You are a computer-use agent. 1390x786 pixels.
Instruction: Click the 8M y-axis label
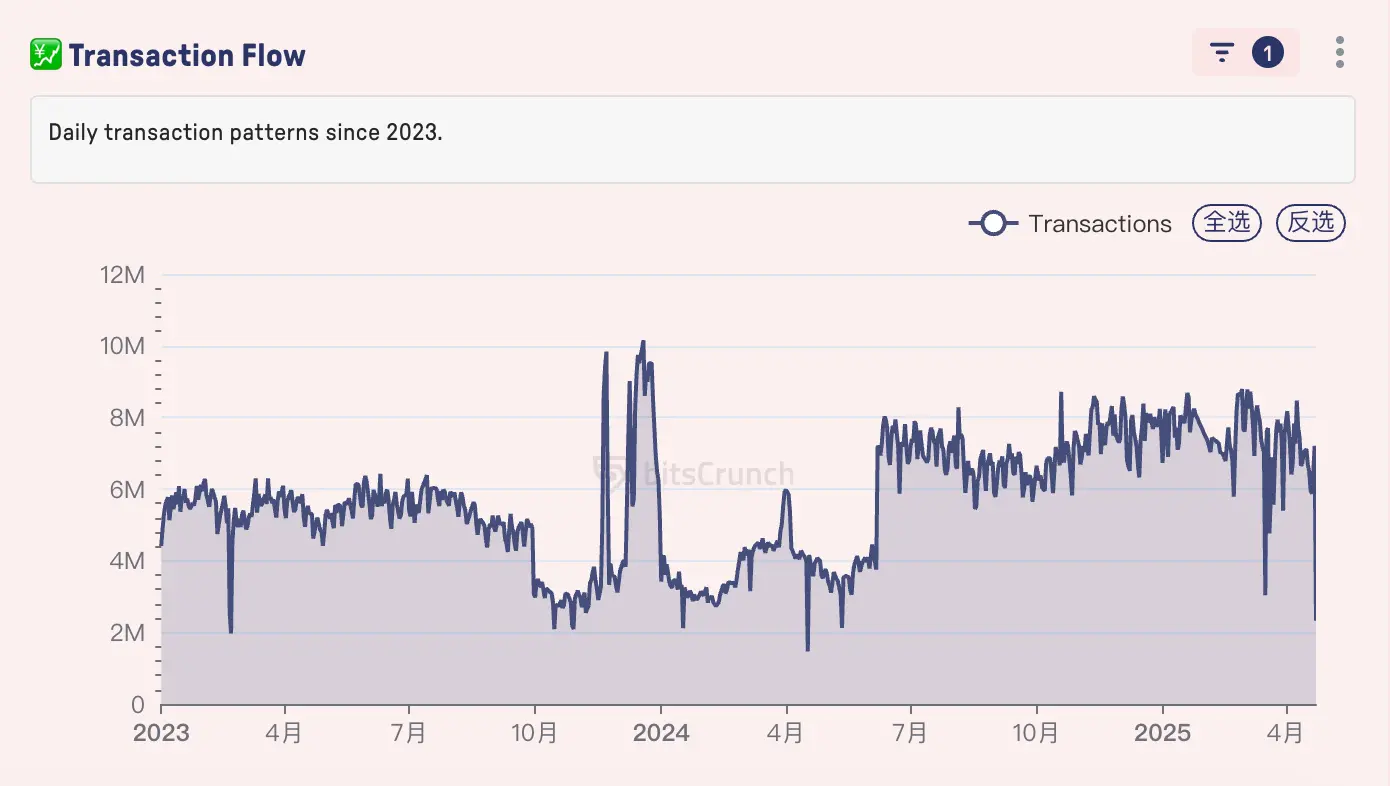coord(127,418)
